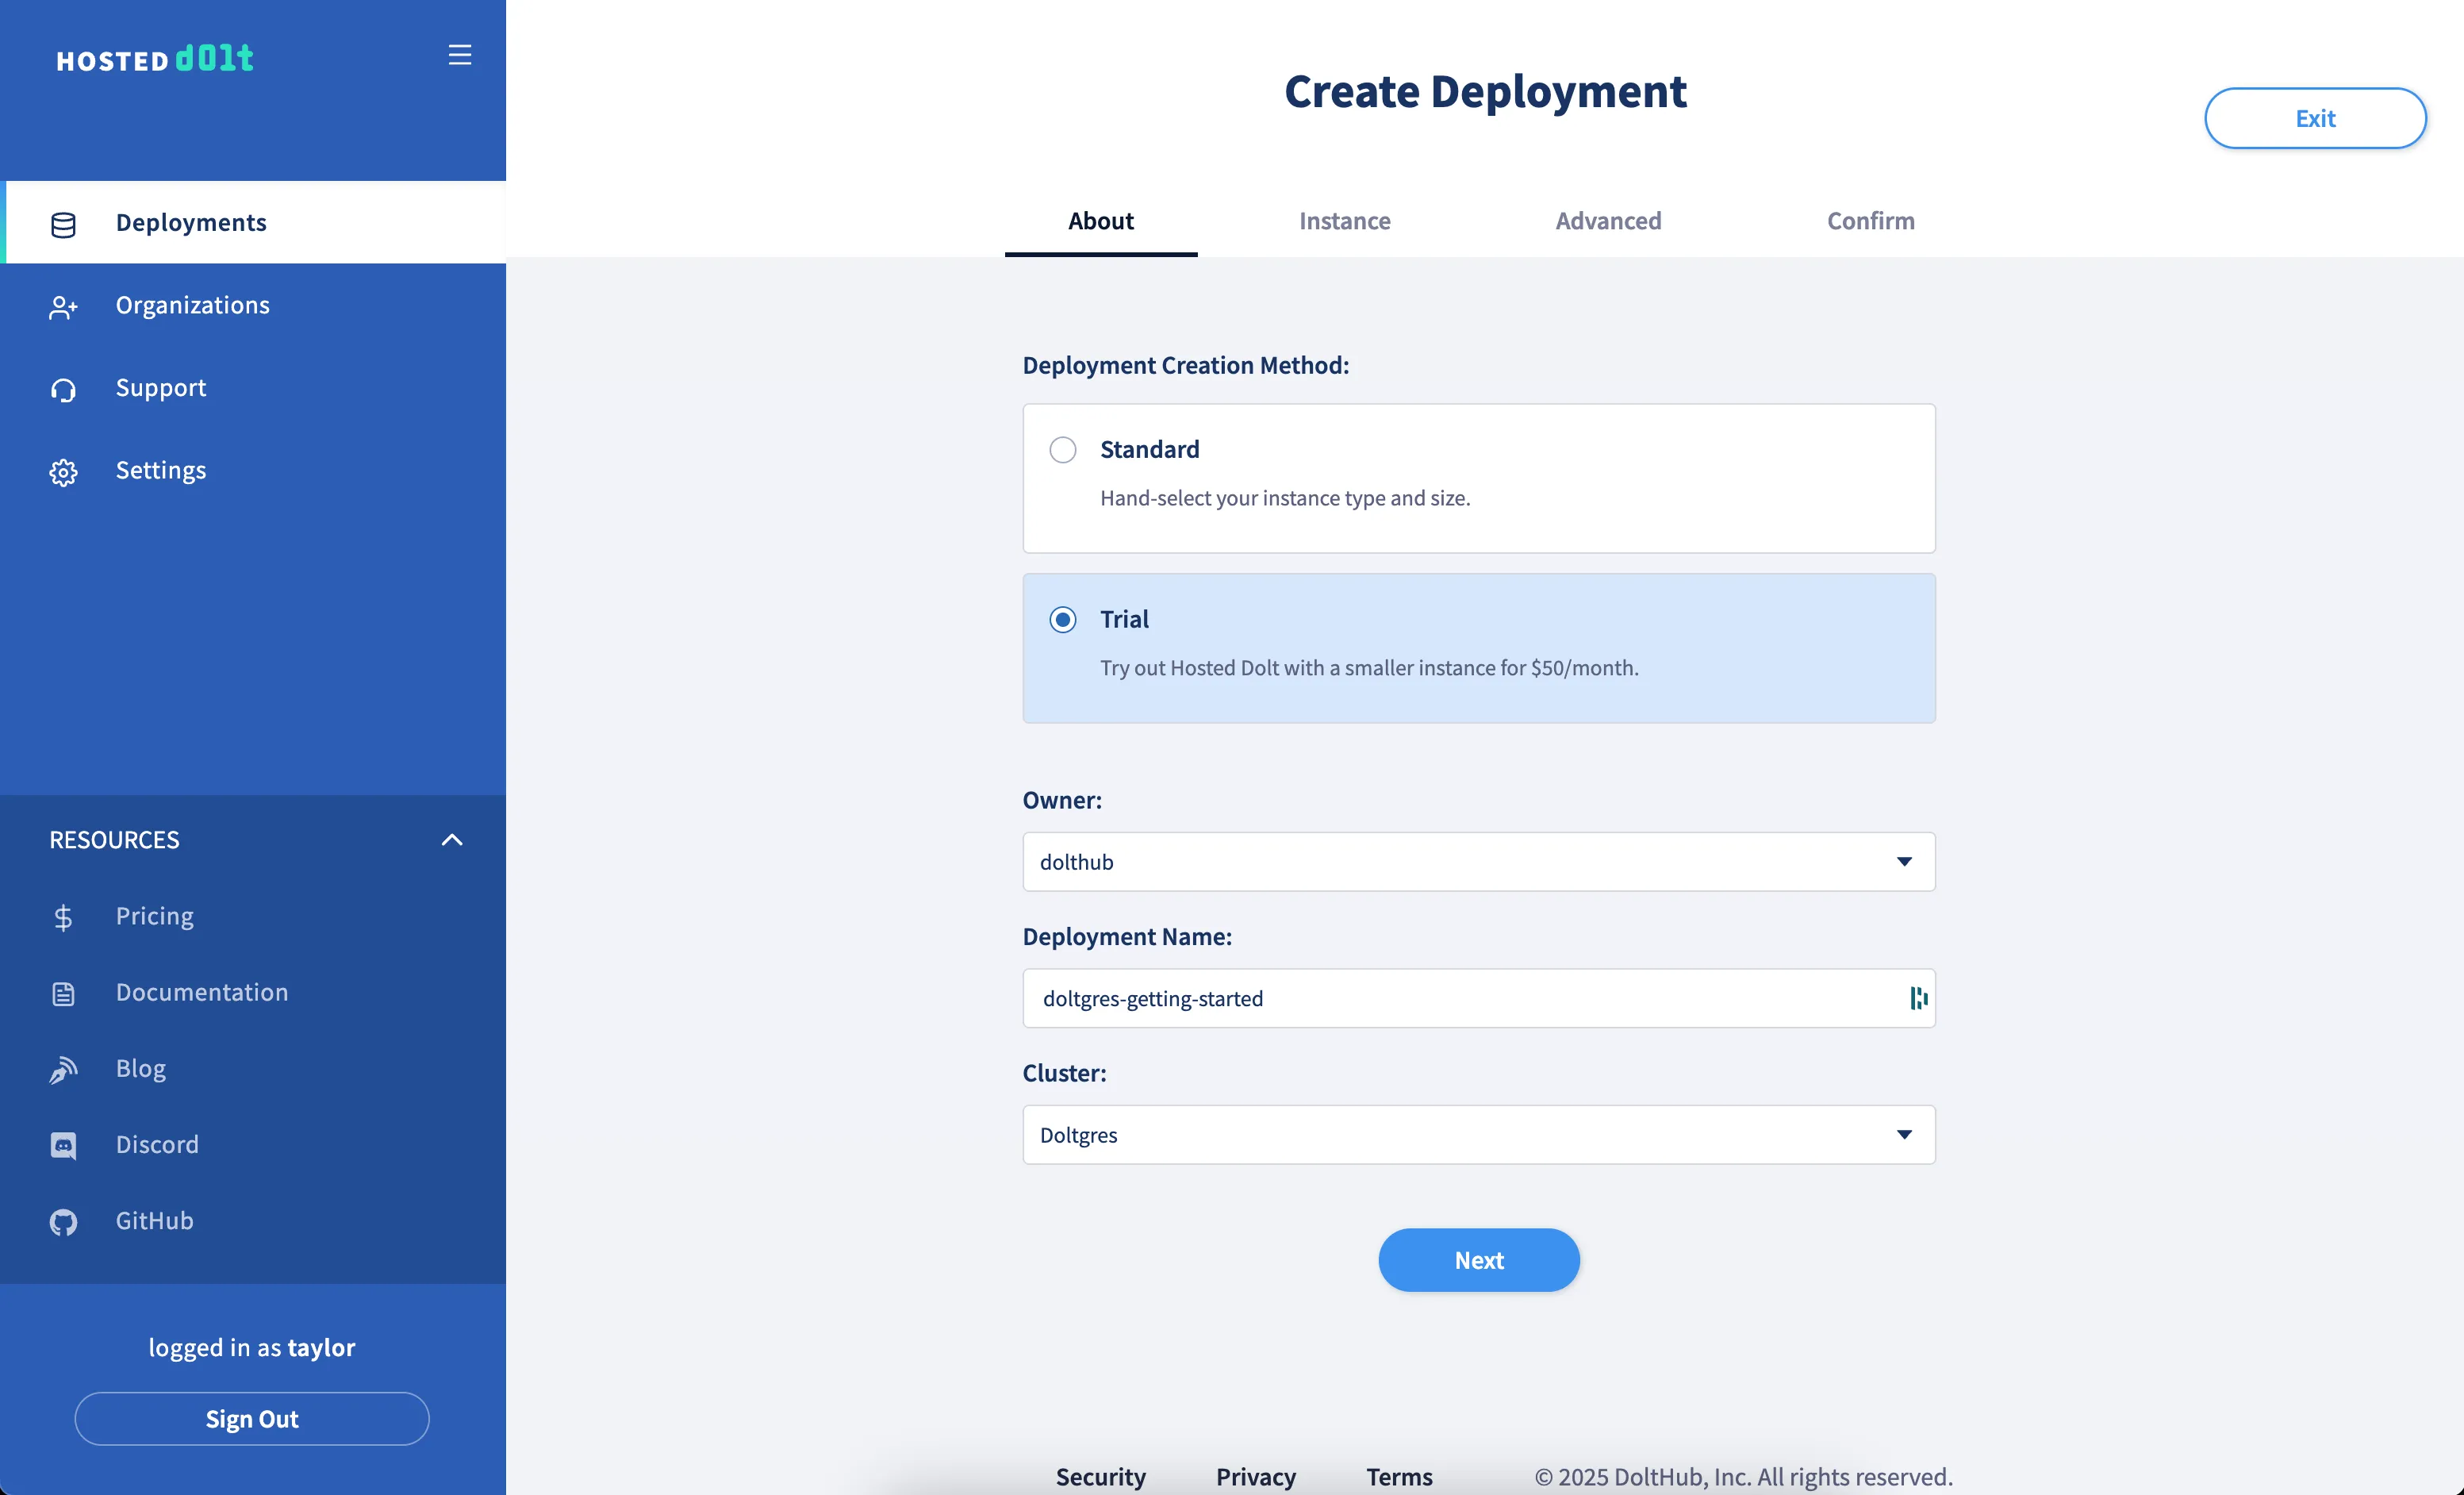This screenshot has width=2464, height=1495.
Task: Switch to the Advanced tab
Action: tap(1607, 221)
